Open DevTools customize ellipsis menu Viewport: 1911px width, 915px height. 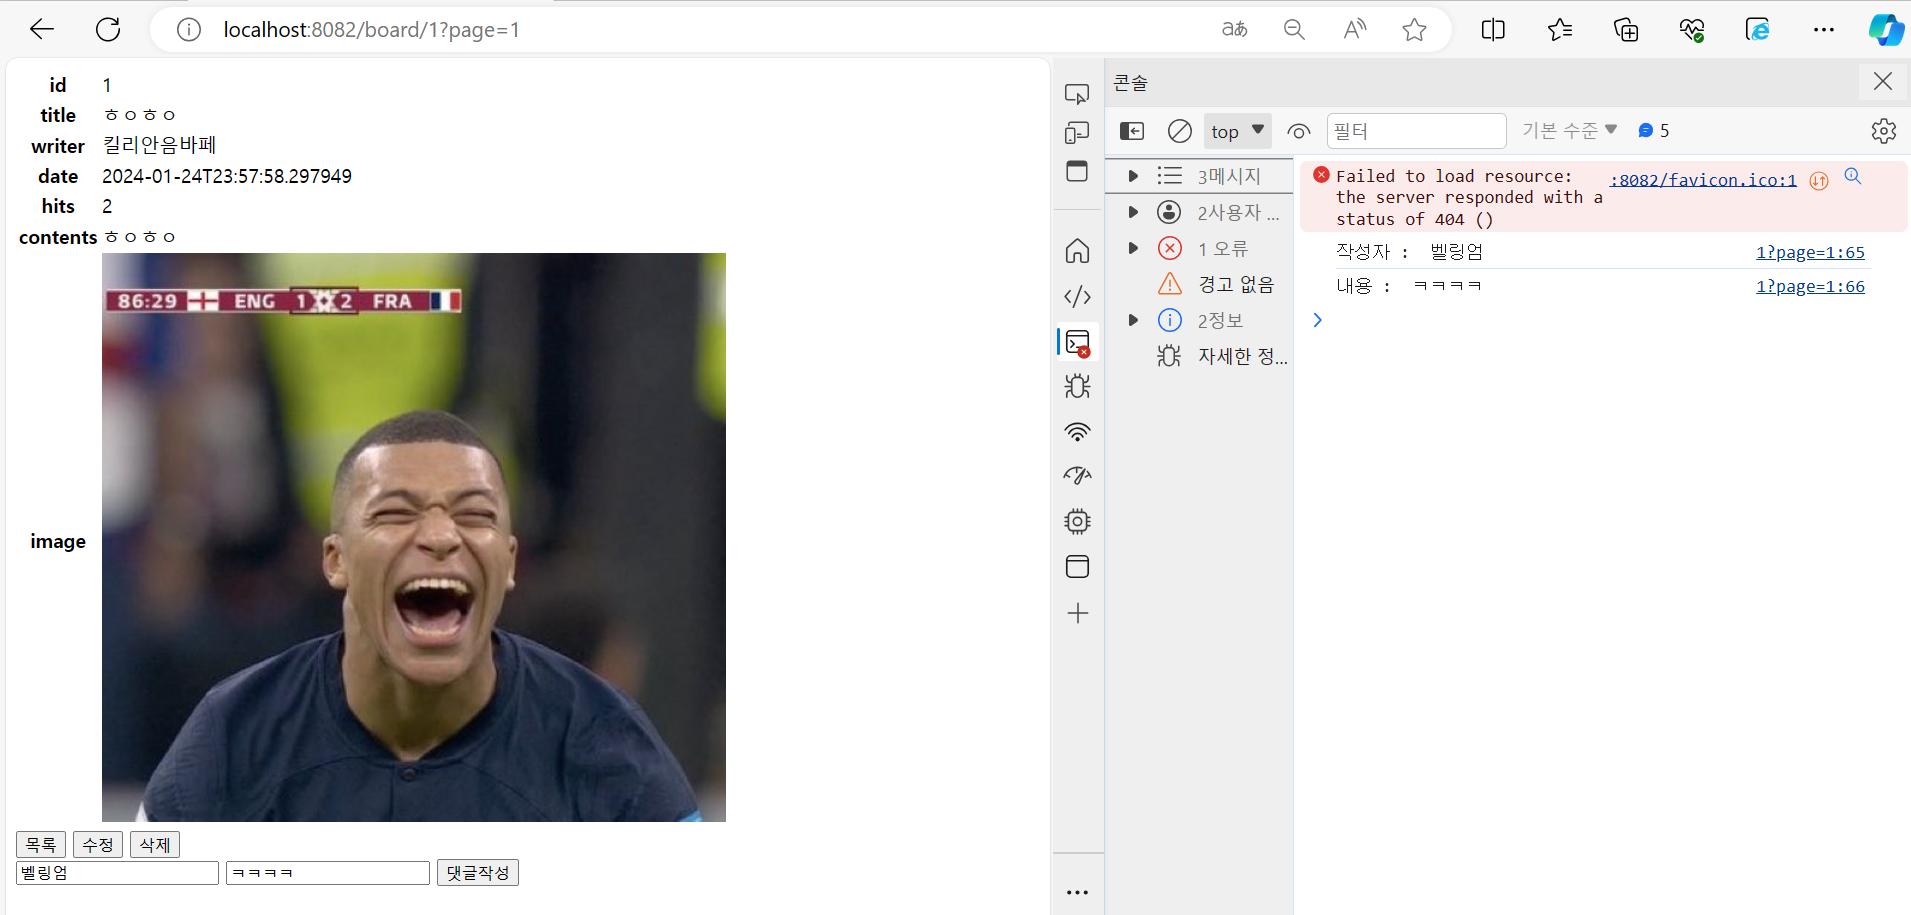[1077, 892]
